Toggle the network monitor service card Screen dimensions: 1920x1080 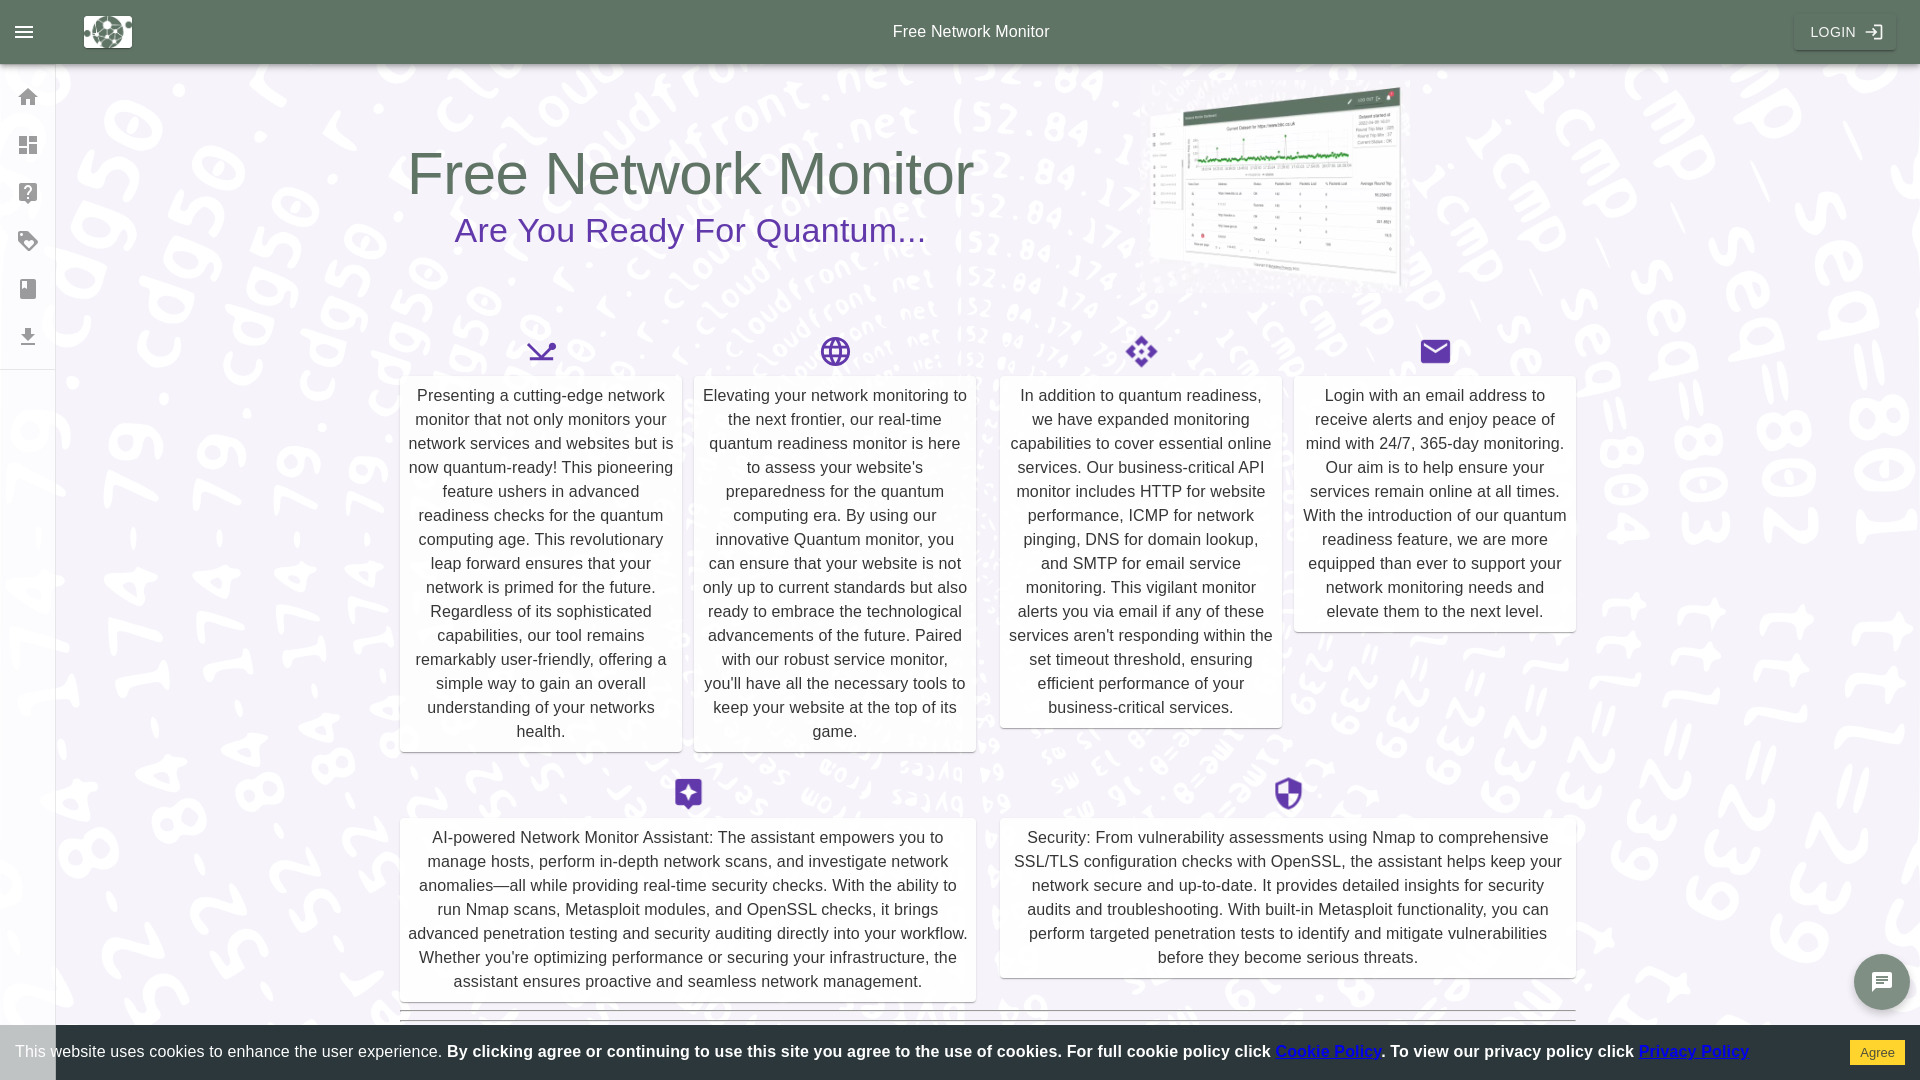[x=541, y=352]
